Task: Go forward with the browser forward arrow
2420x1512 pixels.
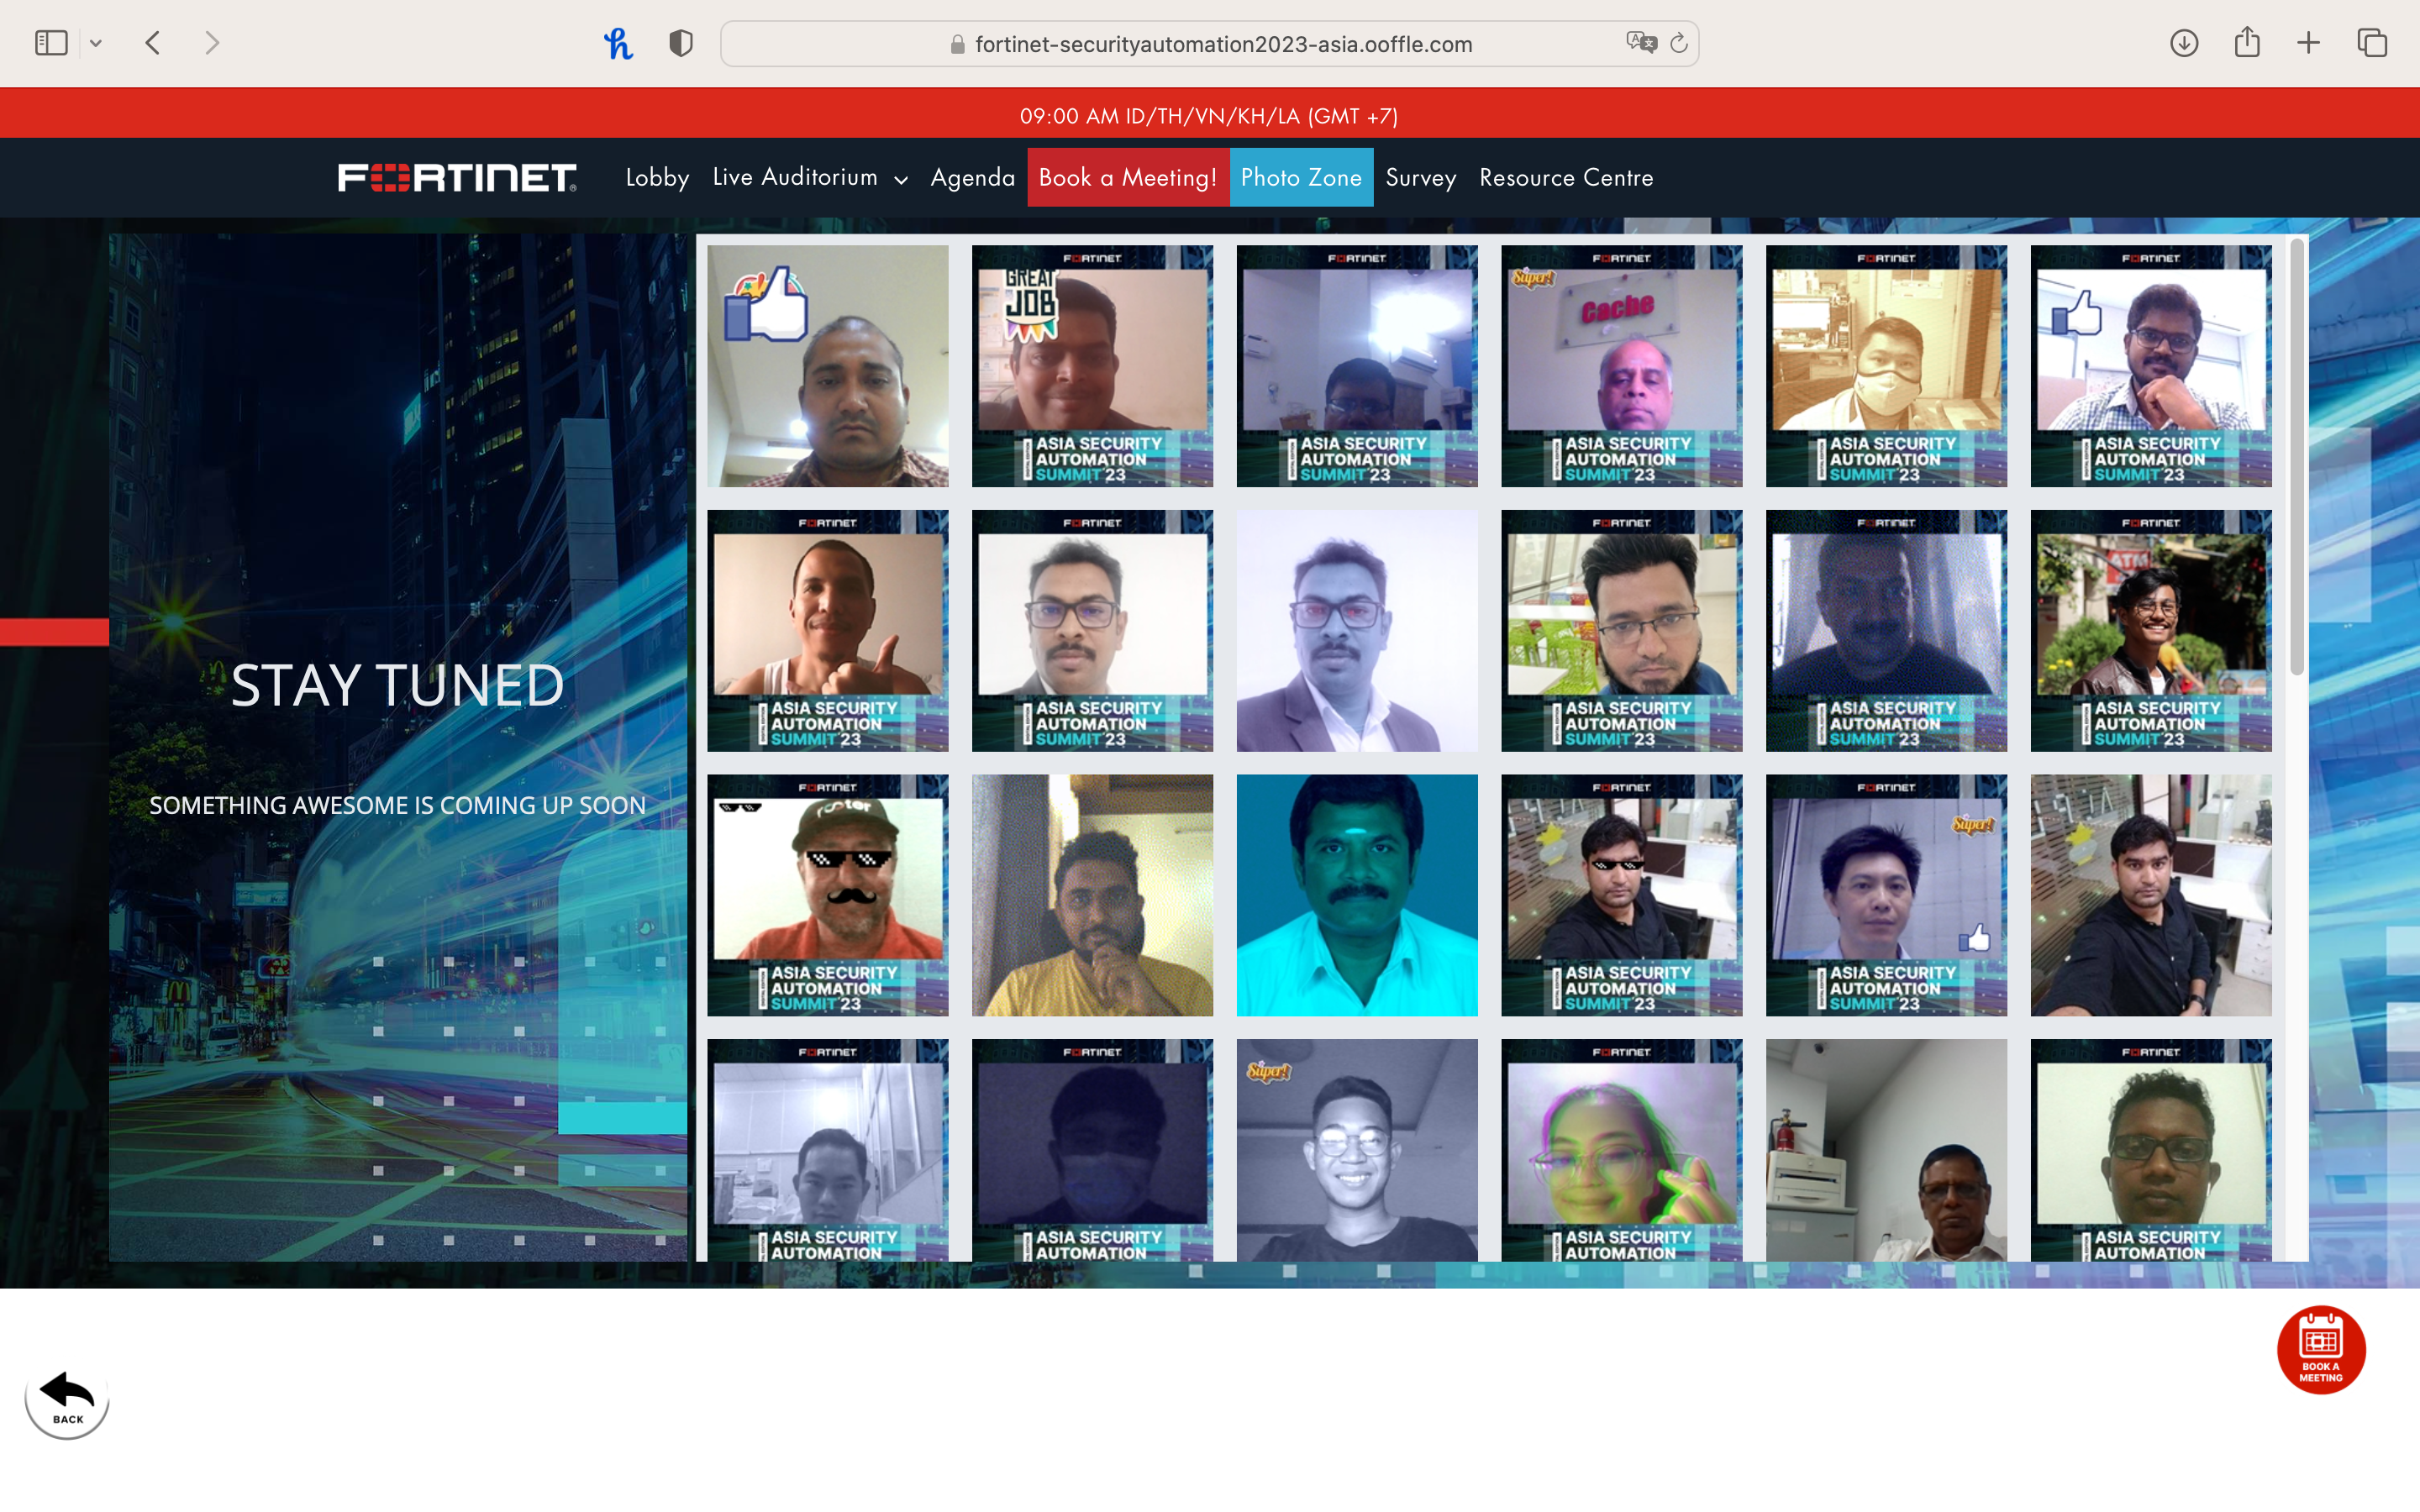Action: click(x=211, y=43)
